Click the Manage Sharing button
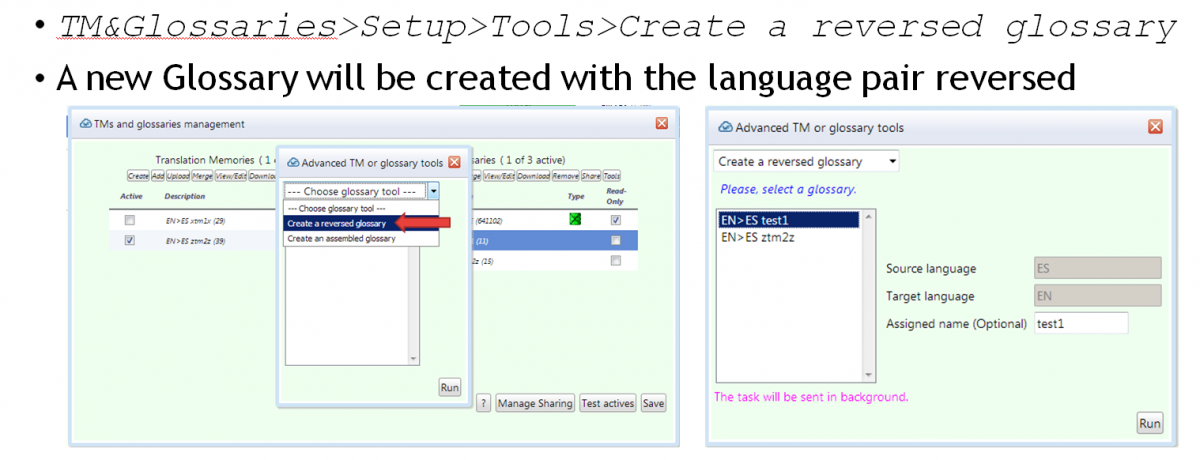Image resolution: width=1200 pixels, height=460 pixels. pos(535,403)
